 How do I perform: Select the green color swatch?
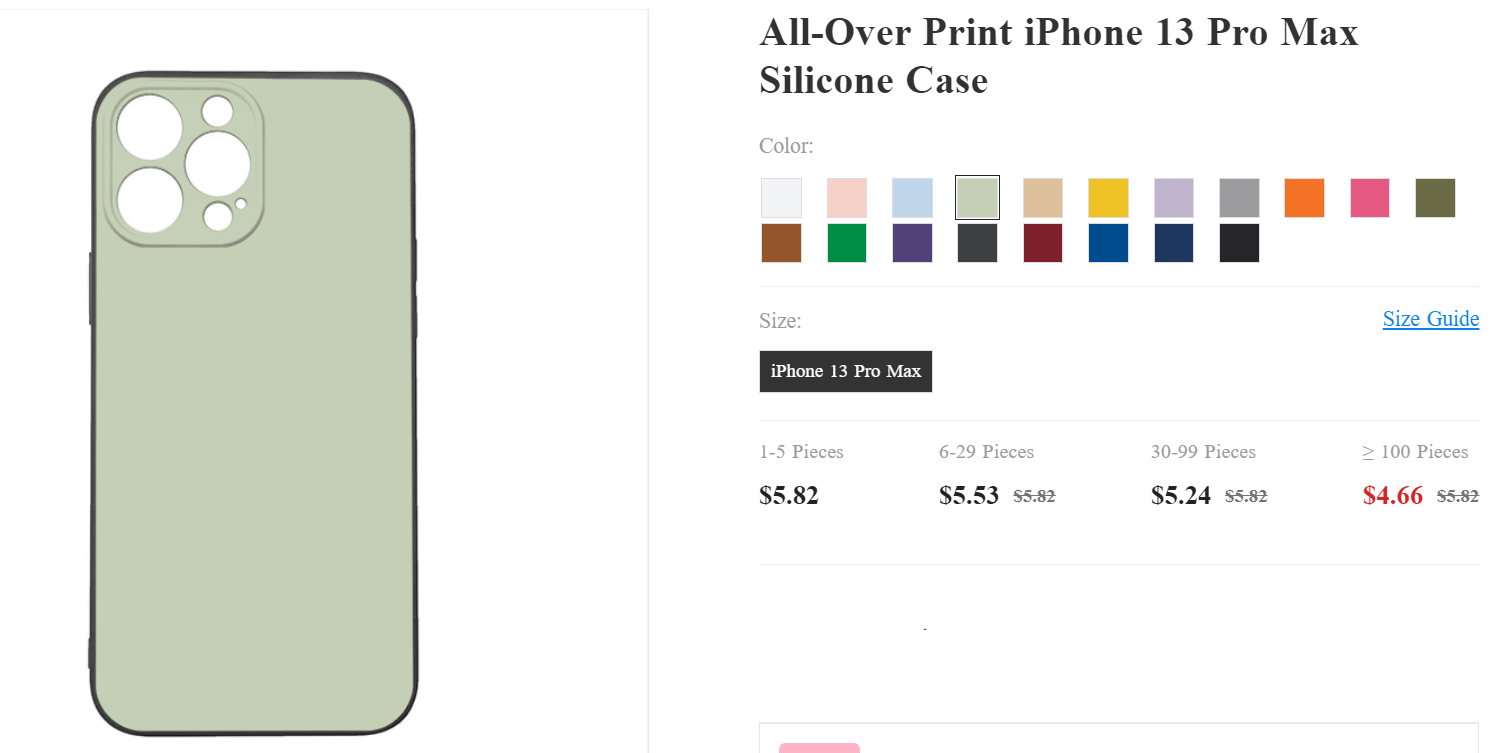click(x=846, y=243)
